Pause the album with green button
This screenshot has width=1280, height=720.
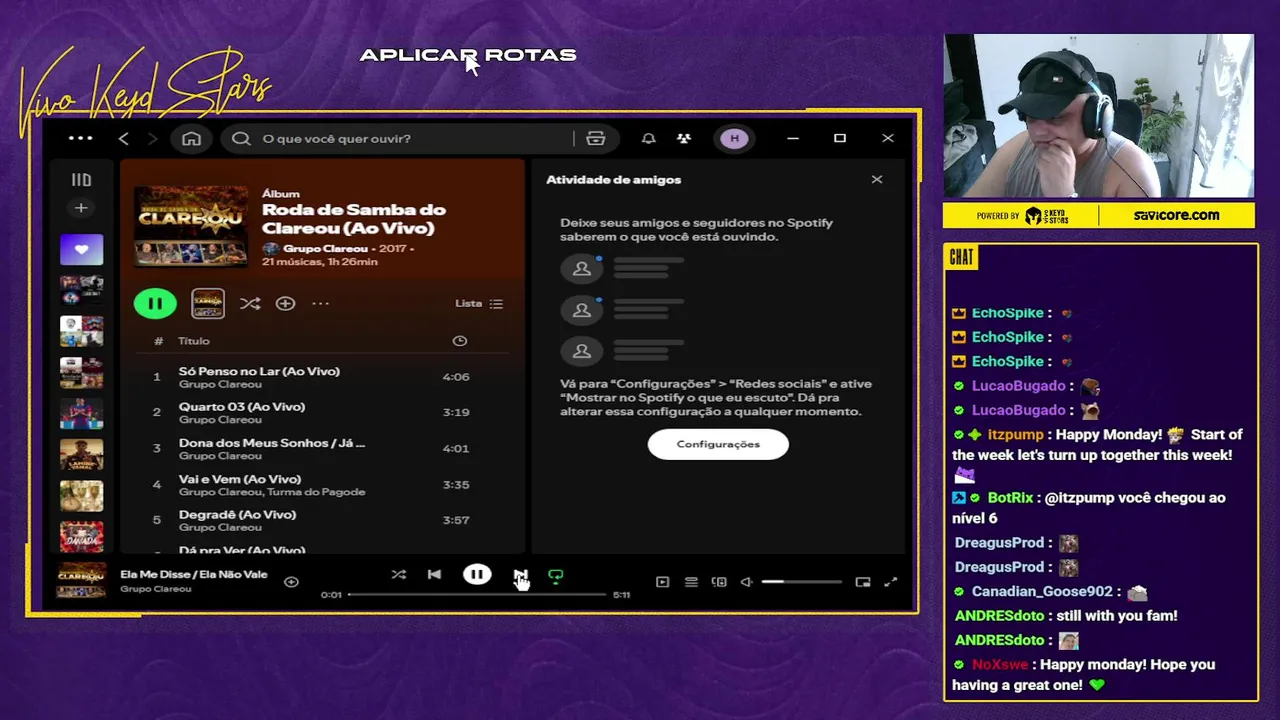click(155, 303)
